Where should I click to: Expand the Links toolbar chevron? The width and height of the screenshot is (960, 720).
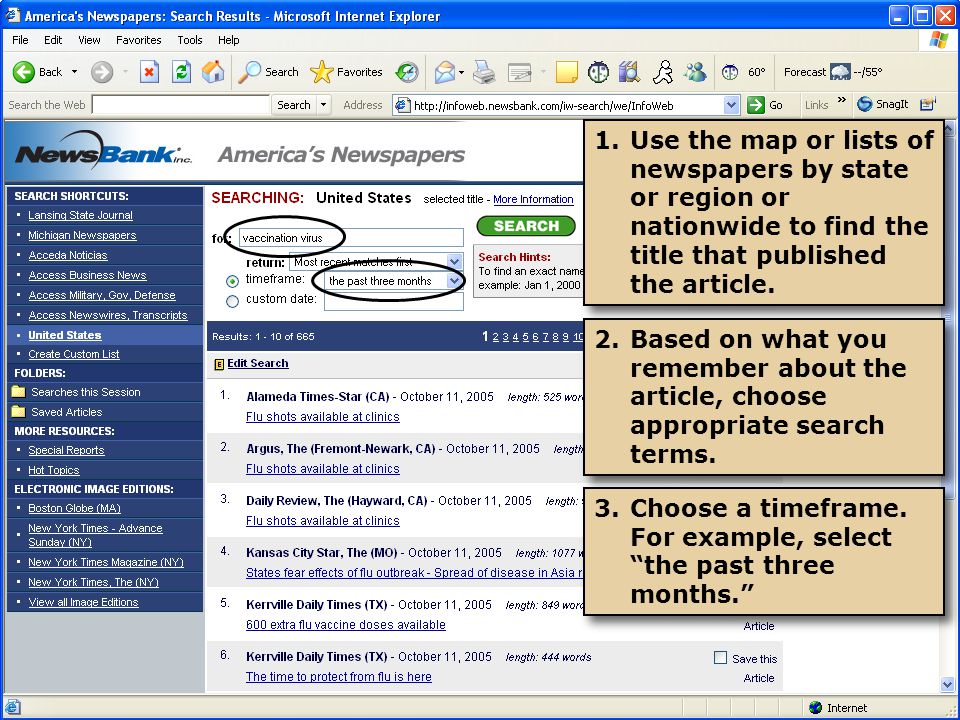tap(842, 100)
